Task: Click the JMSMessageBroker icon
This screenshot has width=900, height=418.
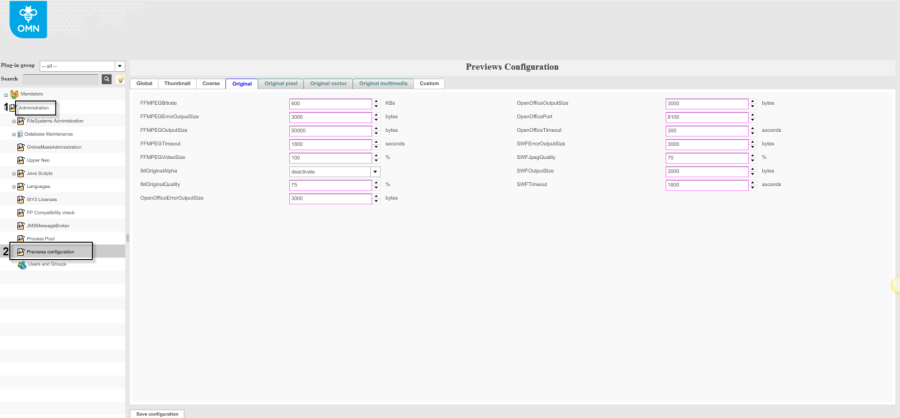Action: [21, 226]
